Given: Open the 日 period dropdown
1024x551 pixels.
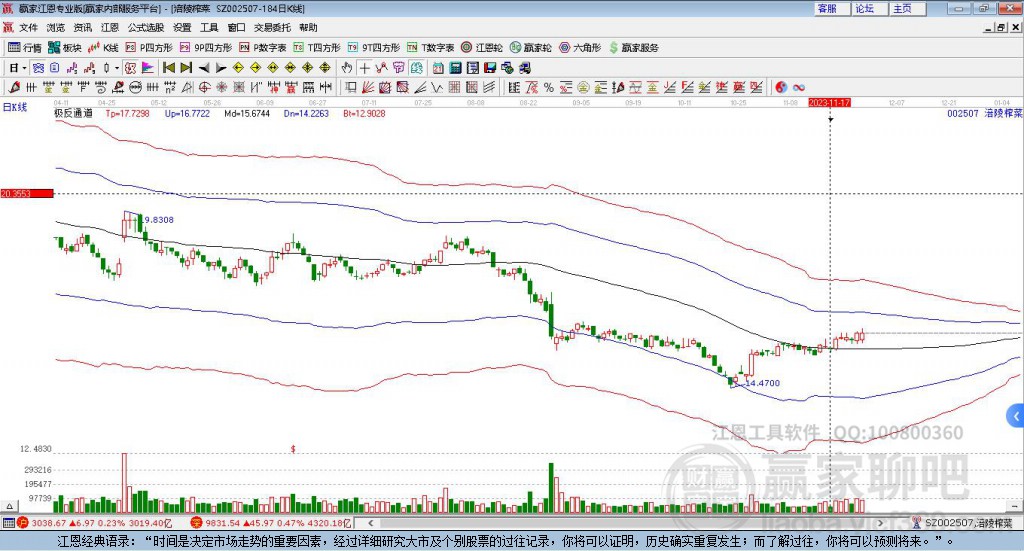Looking at the screenshot, I should point(18,68).
